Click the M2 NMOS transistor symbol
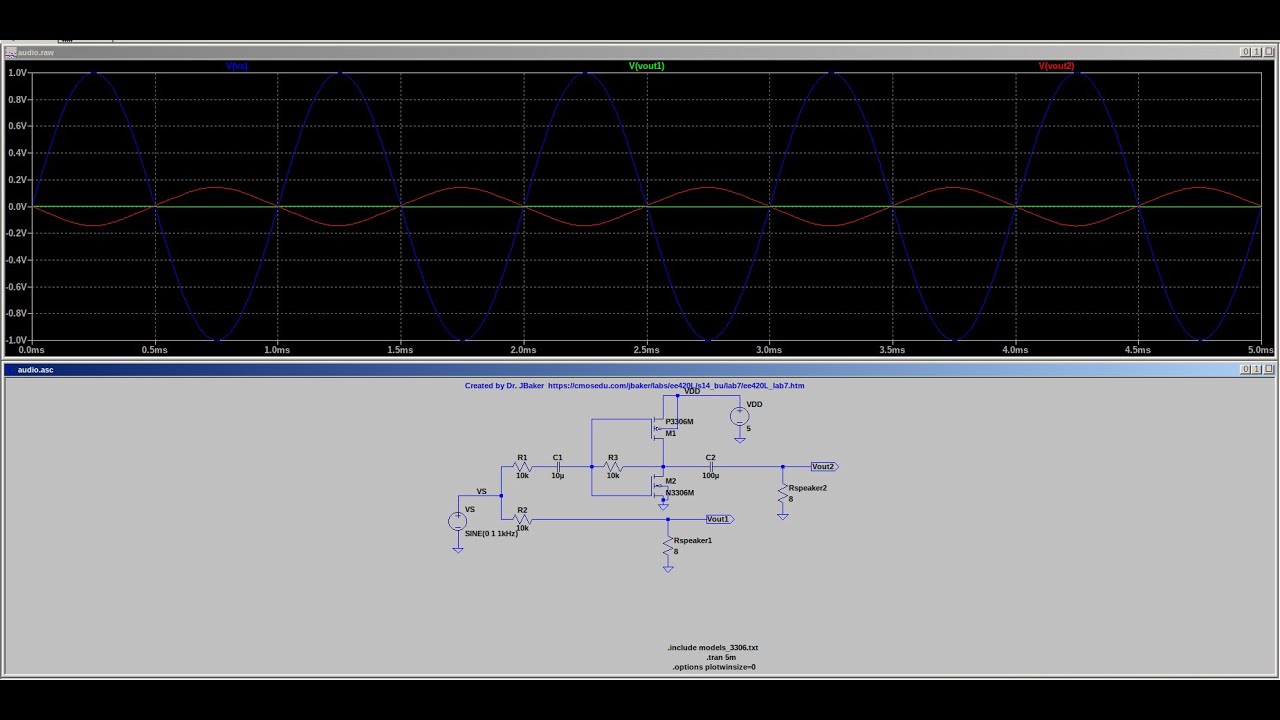This screenshot has width=1280, height=720. pos(658,486)
